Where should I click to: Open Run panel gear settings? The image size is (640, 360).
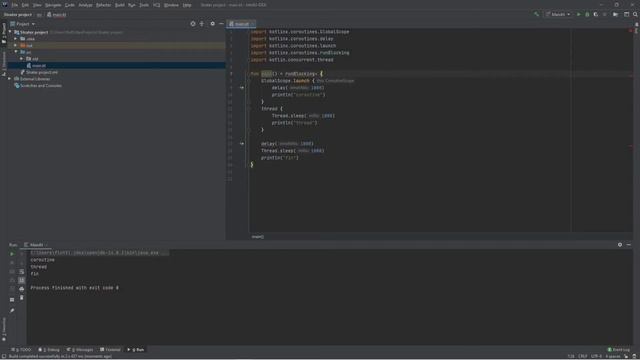620,245
